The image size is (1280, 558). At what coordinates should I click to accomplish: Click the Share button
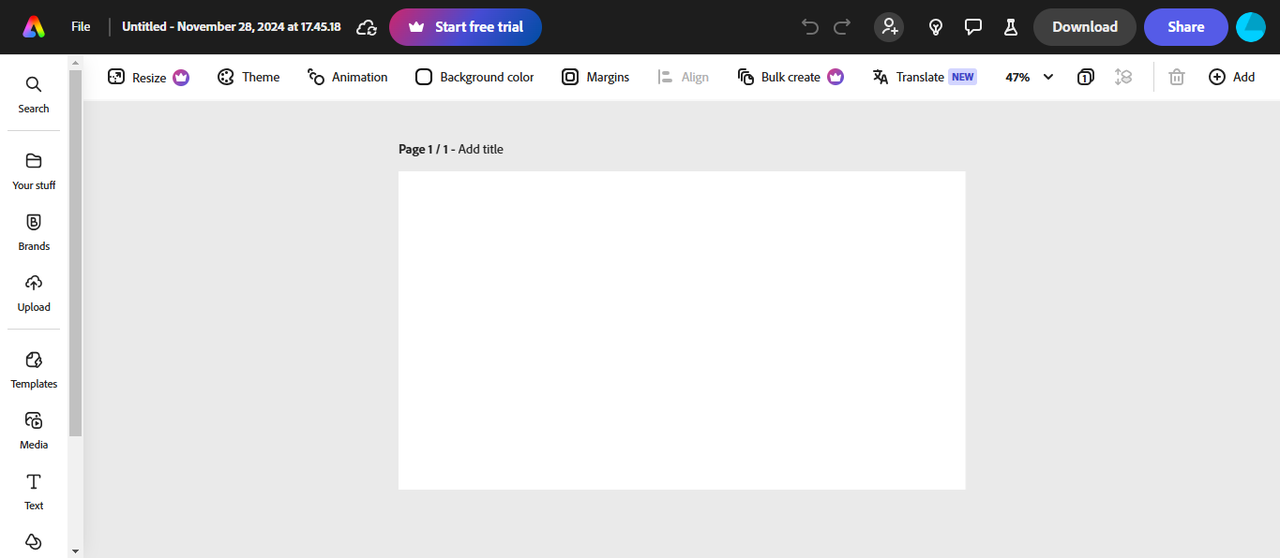point(1186,27)
